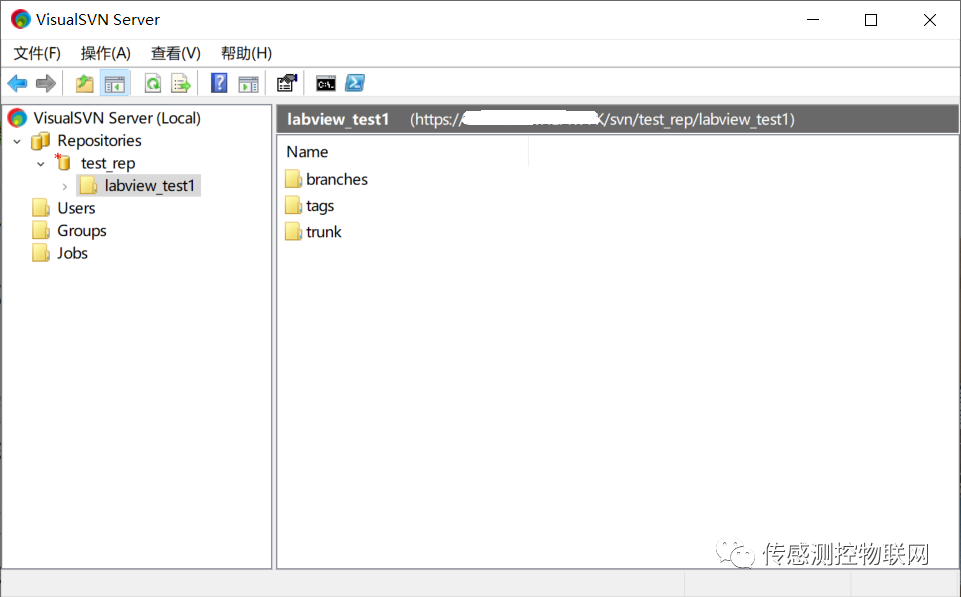Select the Groups node

(x=82, y=230)
